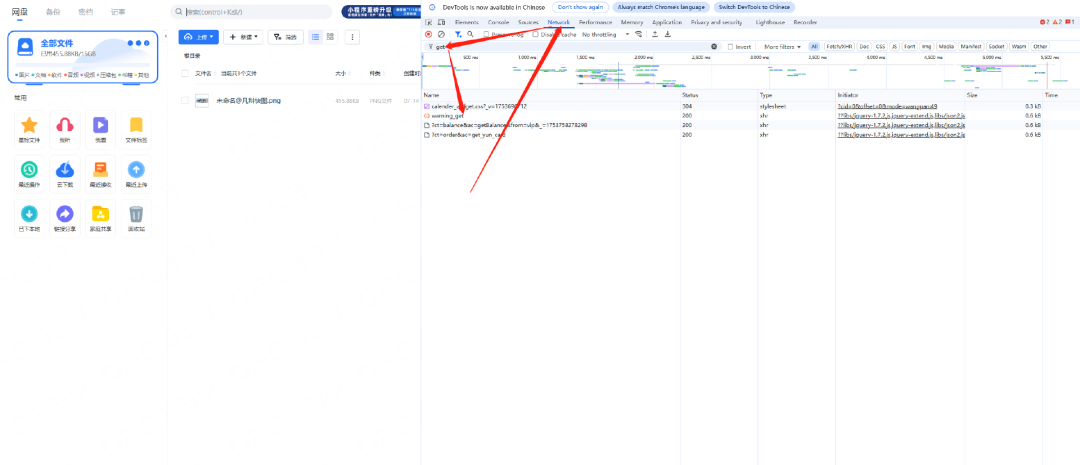This screenshot has width=1080, height=465.
Task: Switch to the Application tab
Action: (667, 23)
